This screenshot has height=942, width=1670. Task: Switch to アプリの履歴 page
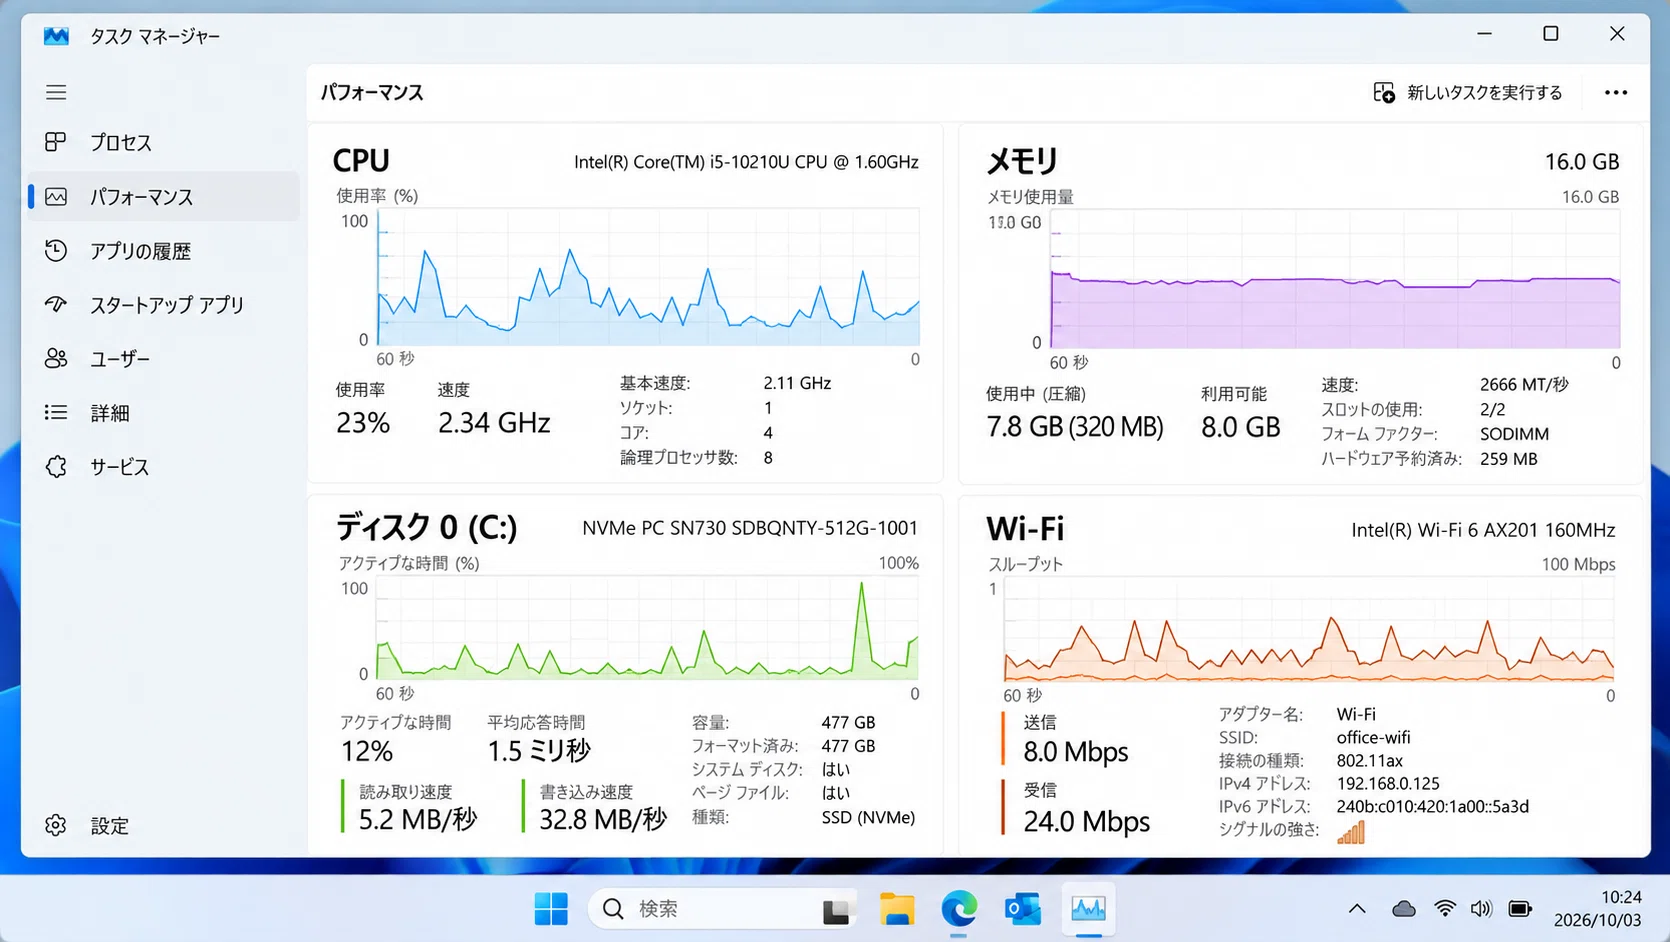click(140, 251)
